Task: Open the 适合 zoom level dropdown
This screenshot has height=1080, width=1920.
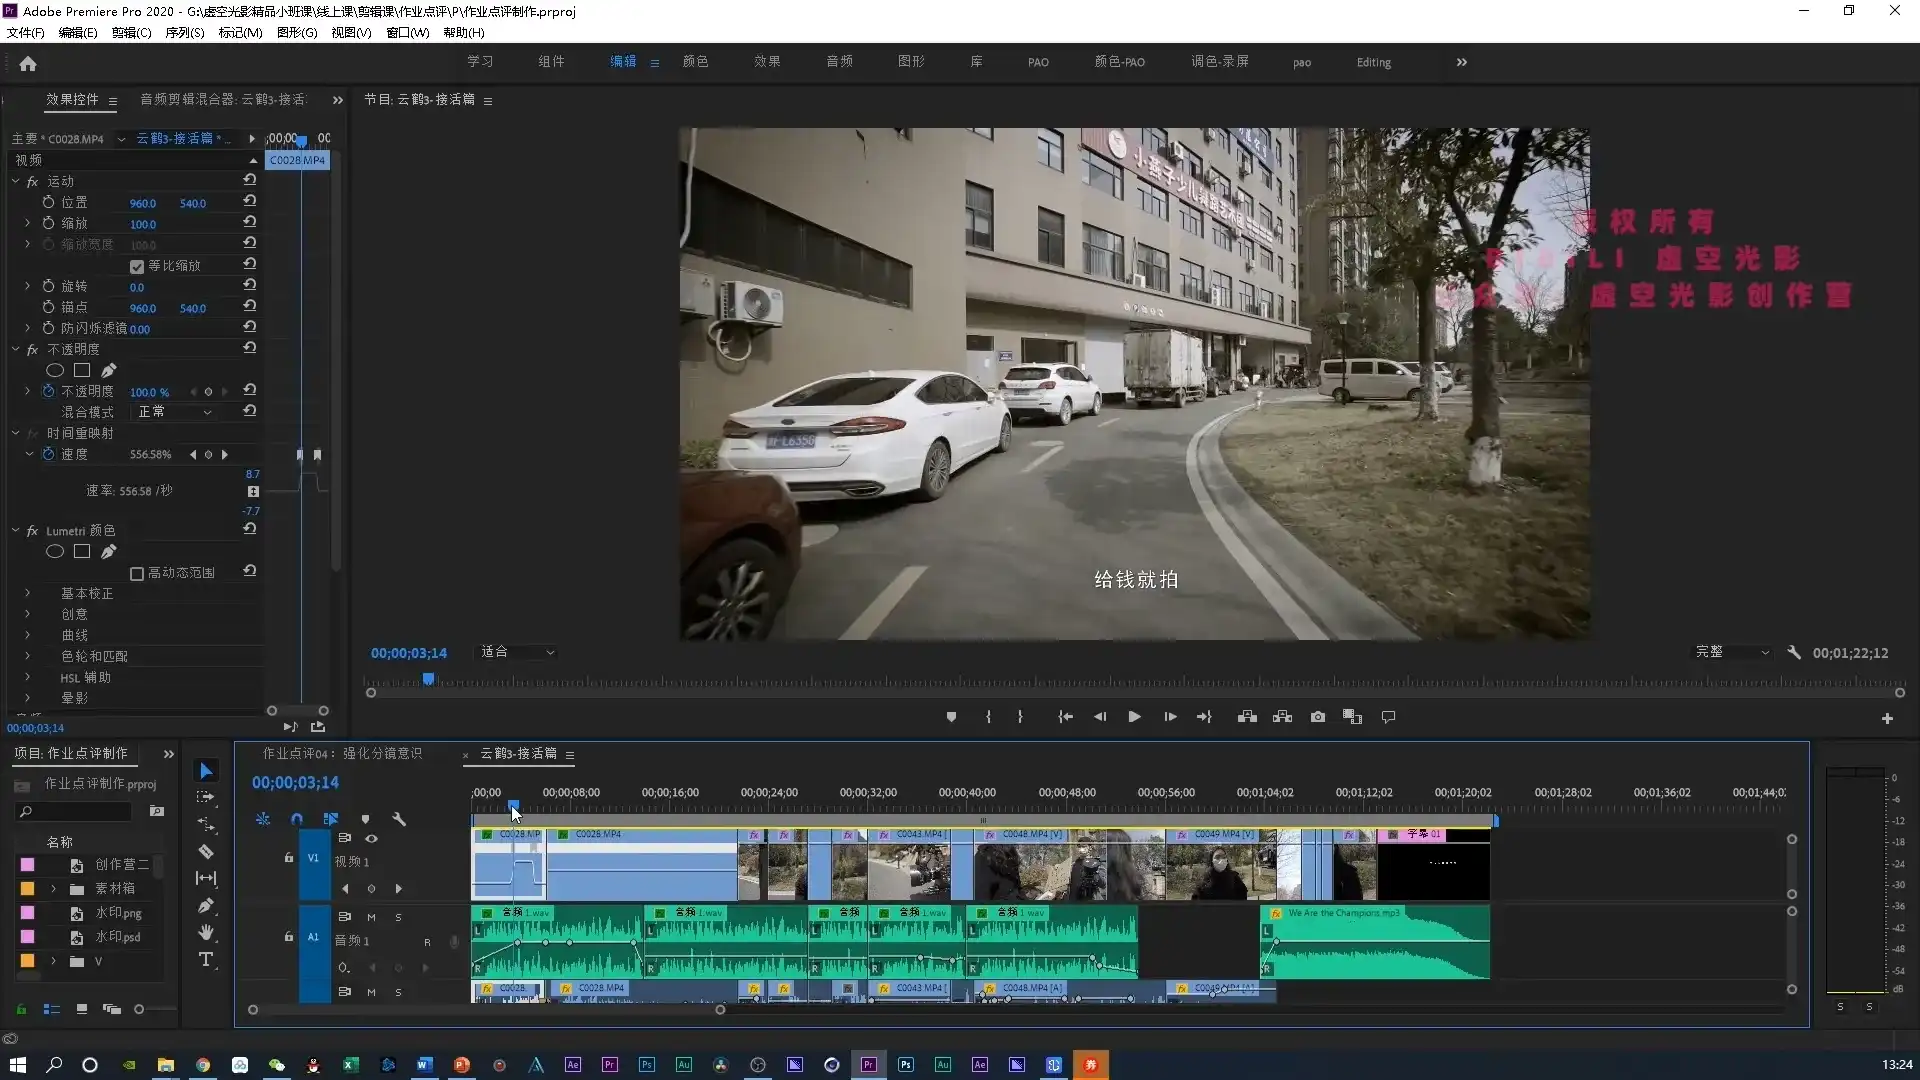Action: click(517, 652)
